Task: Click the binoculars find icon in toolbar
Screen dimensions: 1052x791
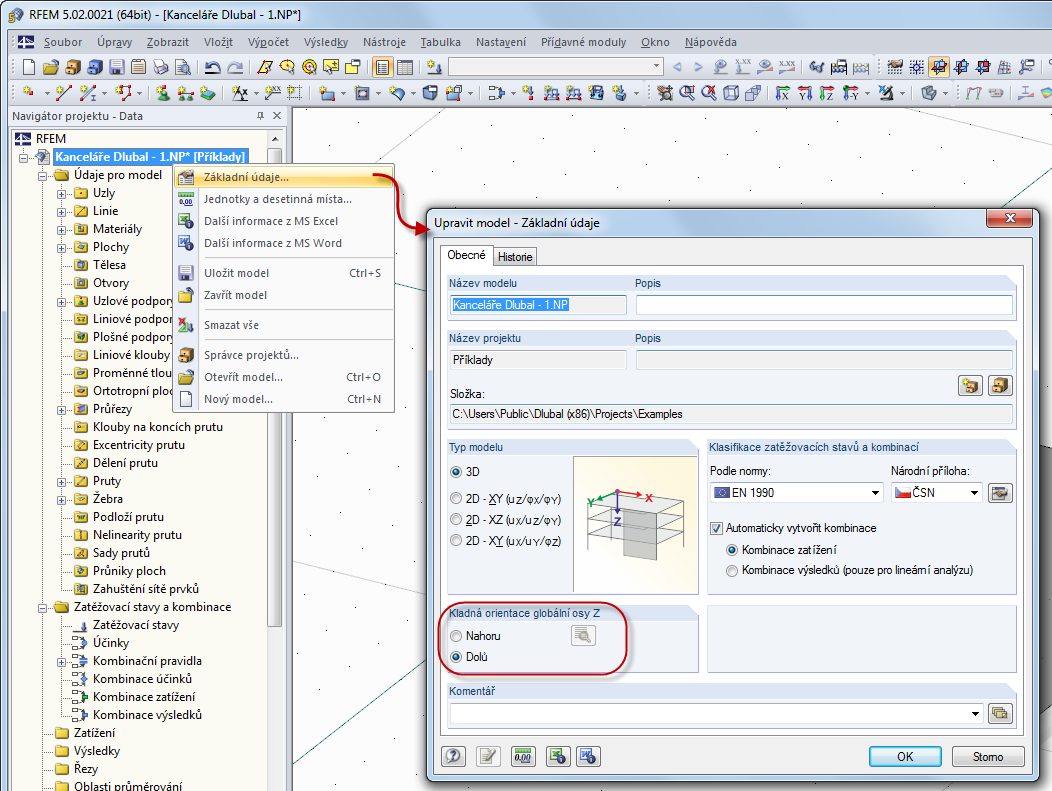Action: coord(817,67)
